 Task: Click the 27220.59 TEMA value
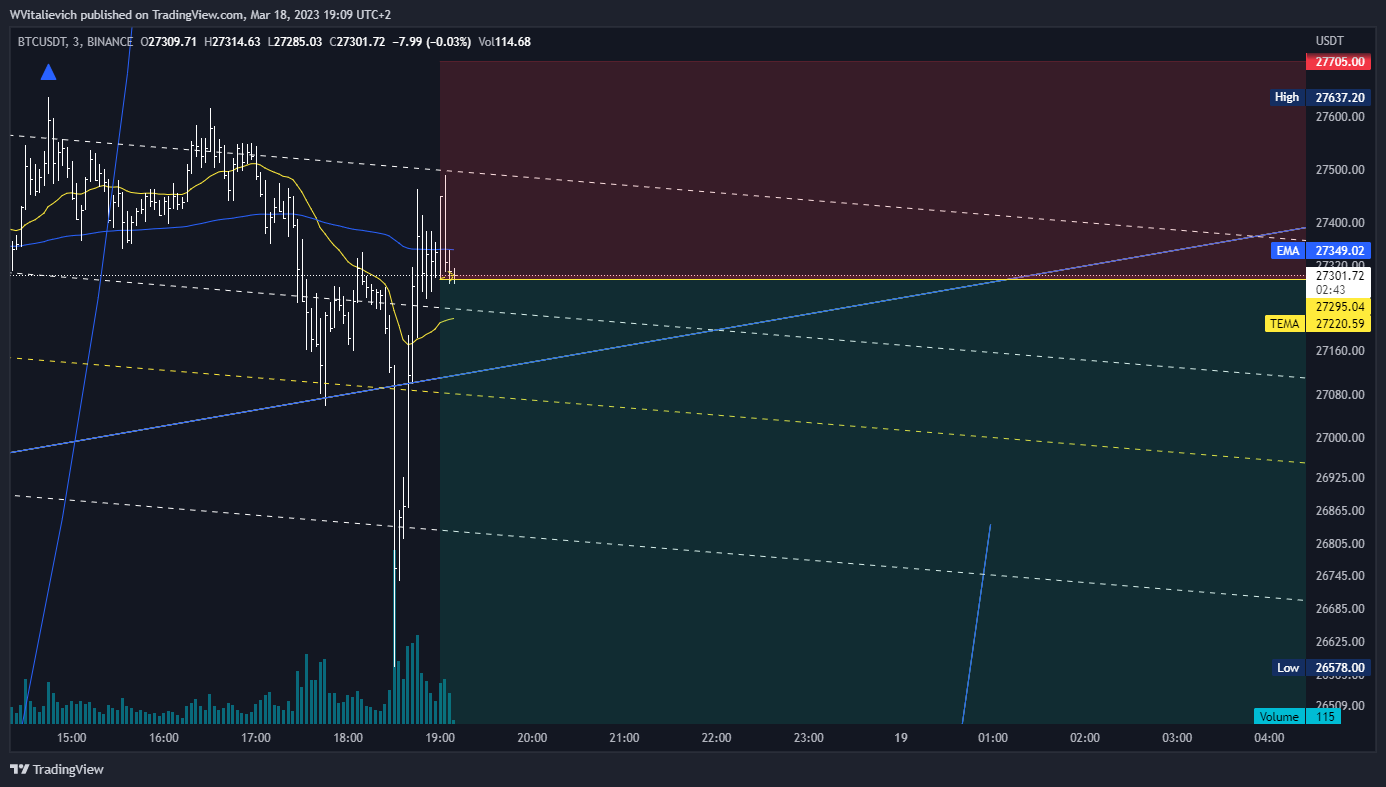[1340, 323]
